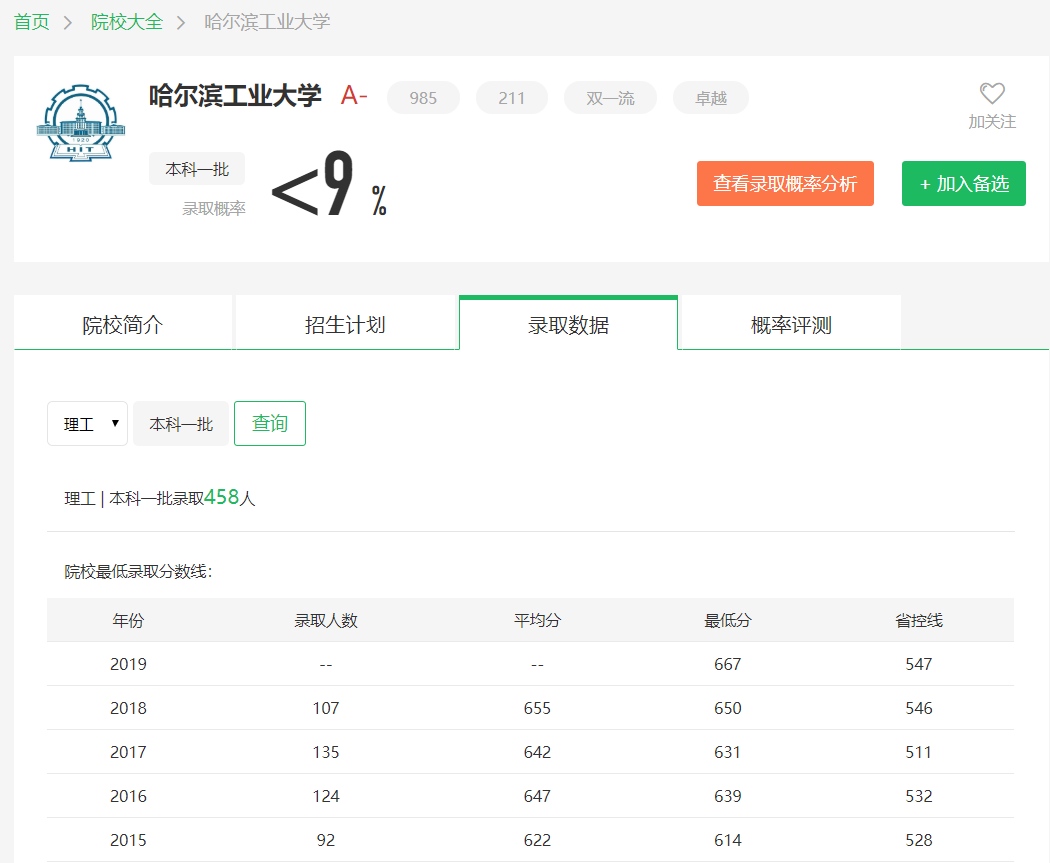
Task: Select the 2015 year cell
Action: [x=128, y=840]
